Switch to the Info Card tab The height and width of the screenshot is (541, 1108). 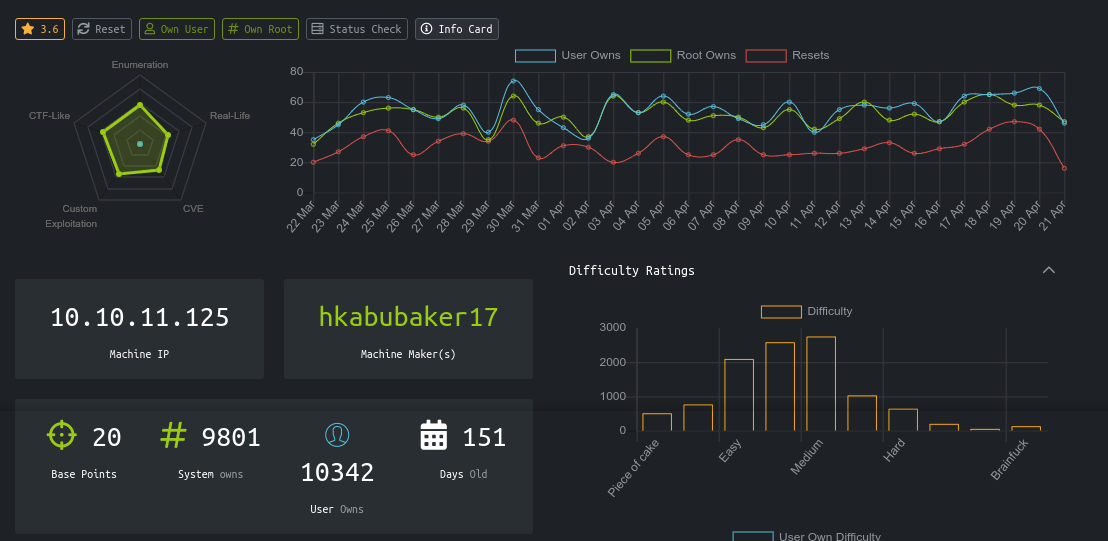457,29
